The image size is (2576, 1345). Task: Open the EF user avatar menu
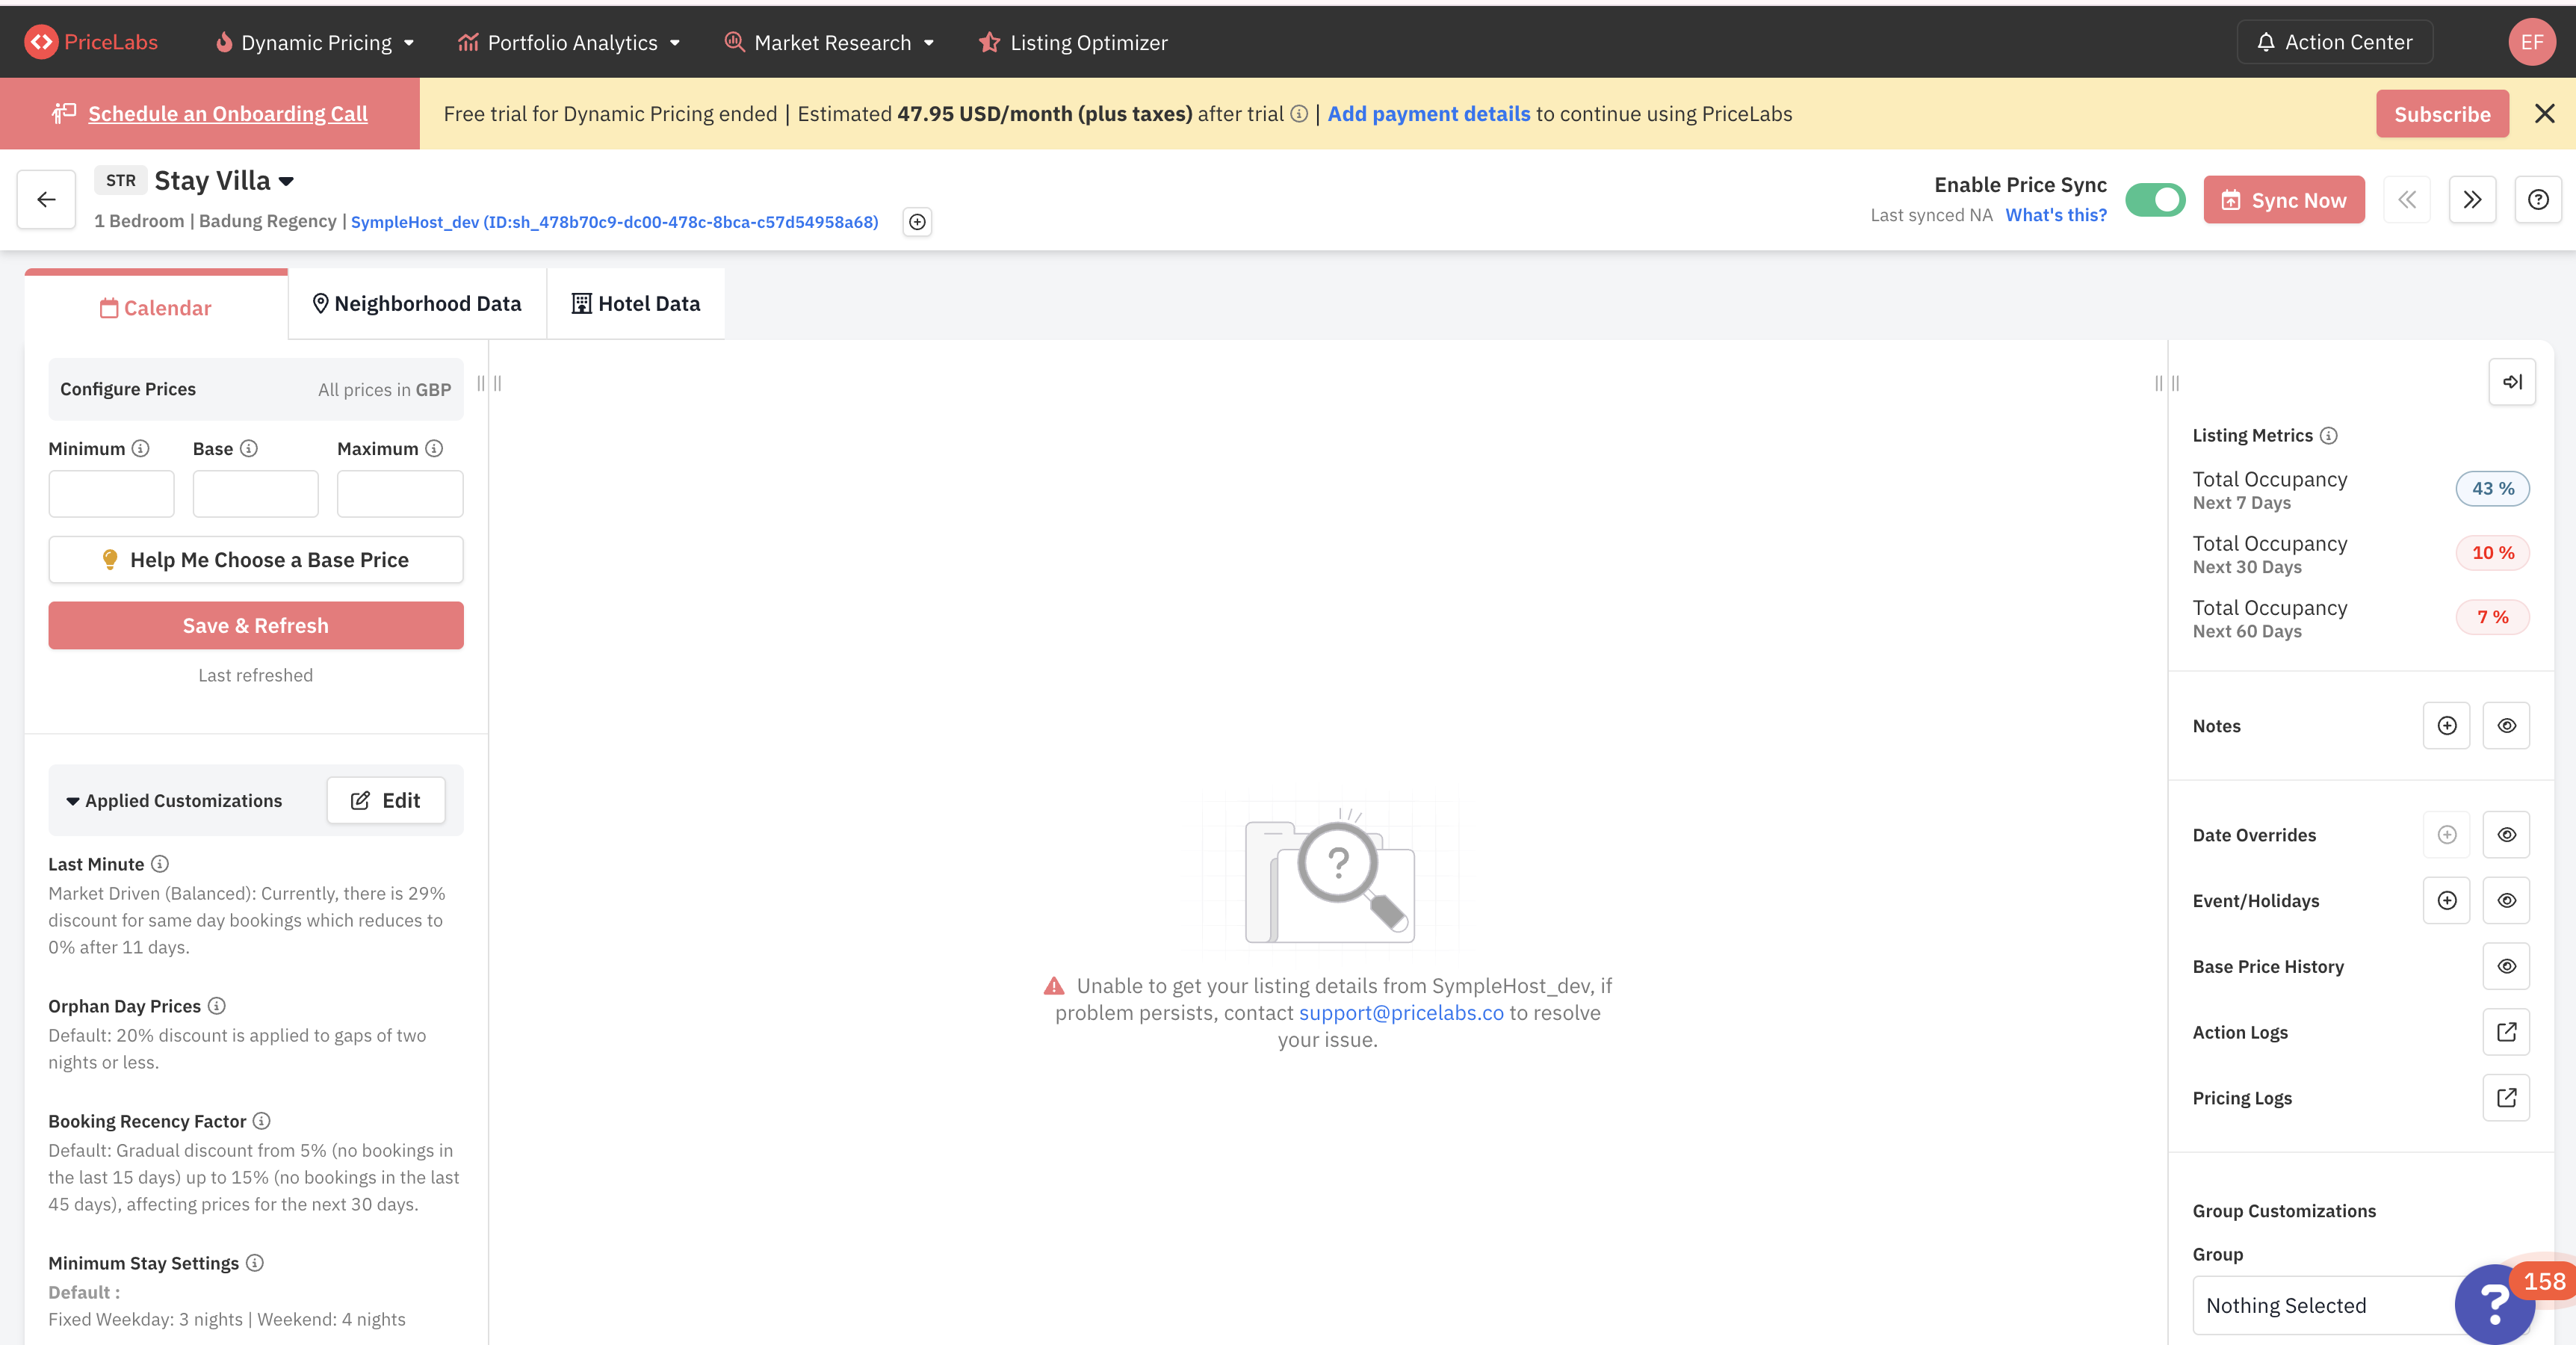point(2531,42)
